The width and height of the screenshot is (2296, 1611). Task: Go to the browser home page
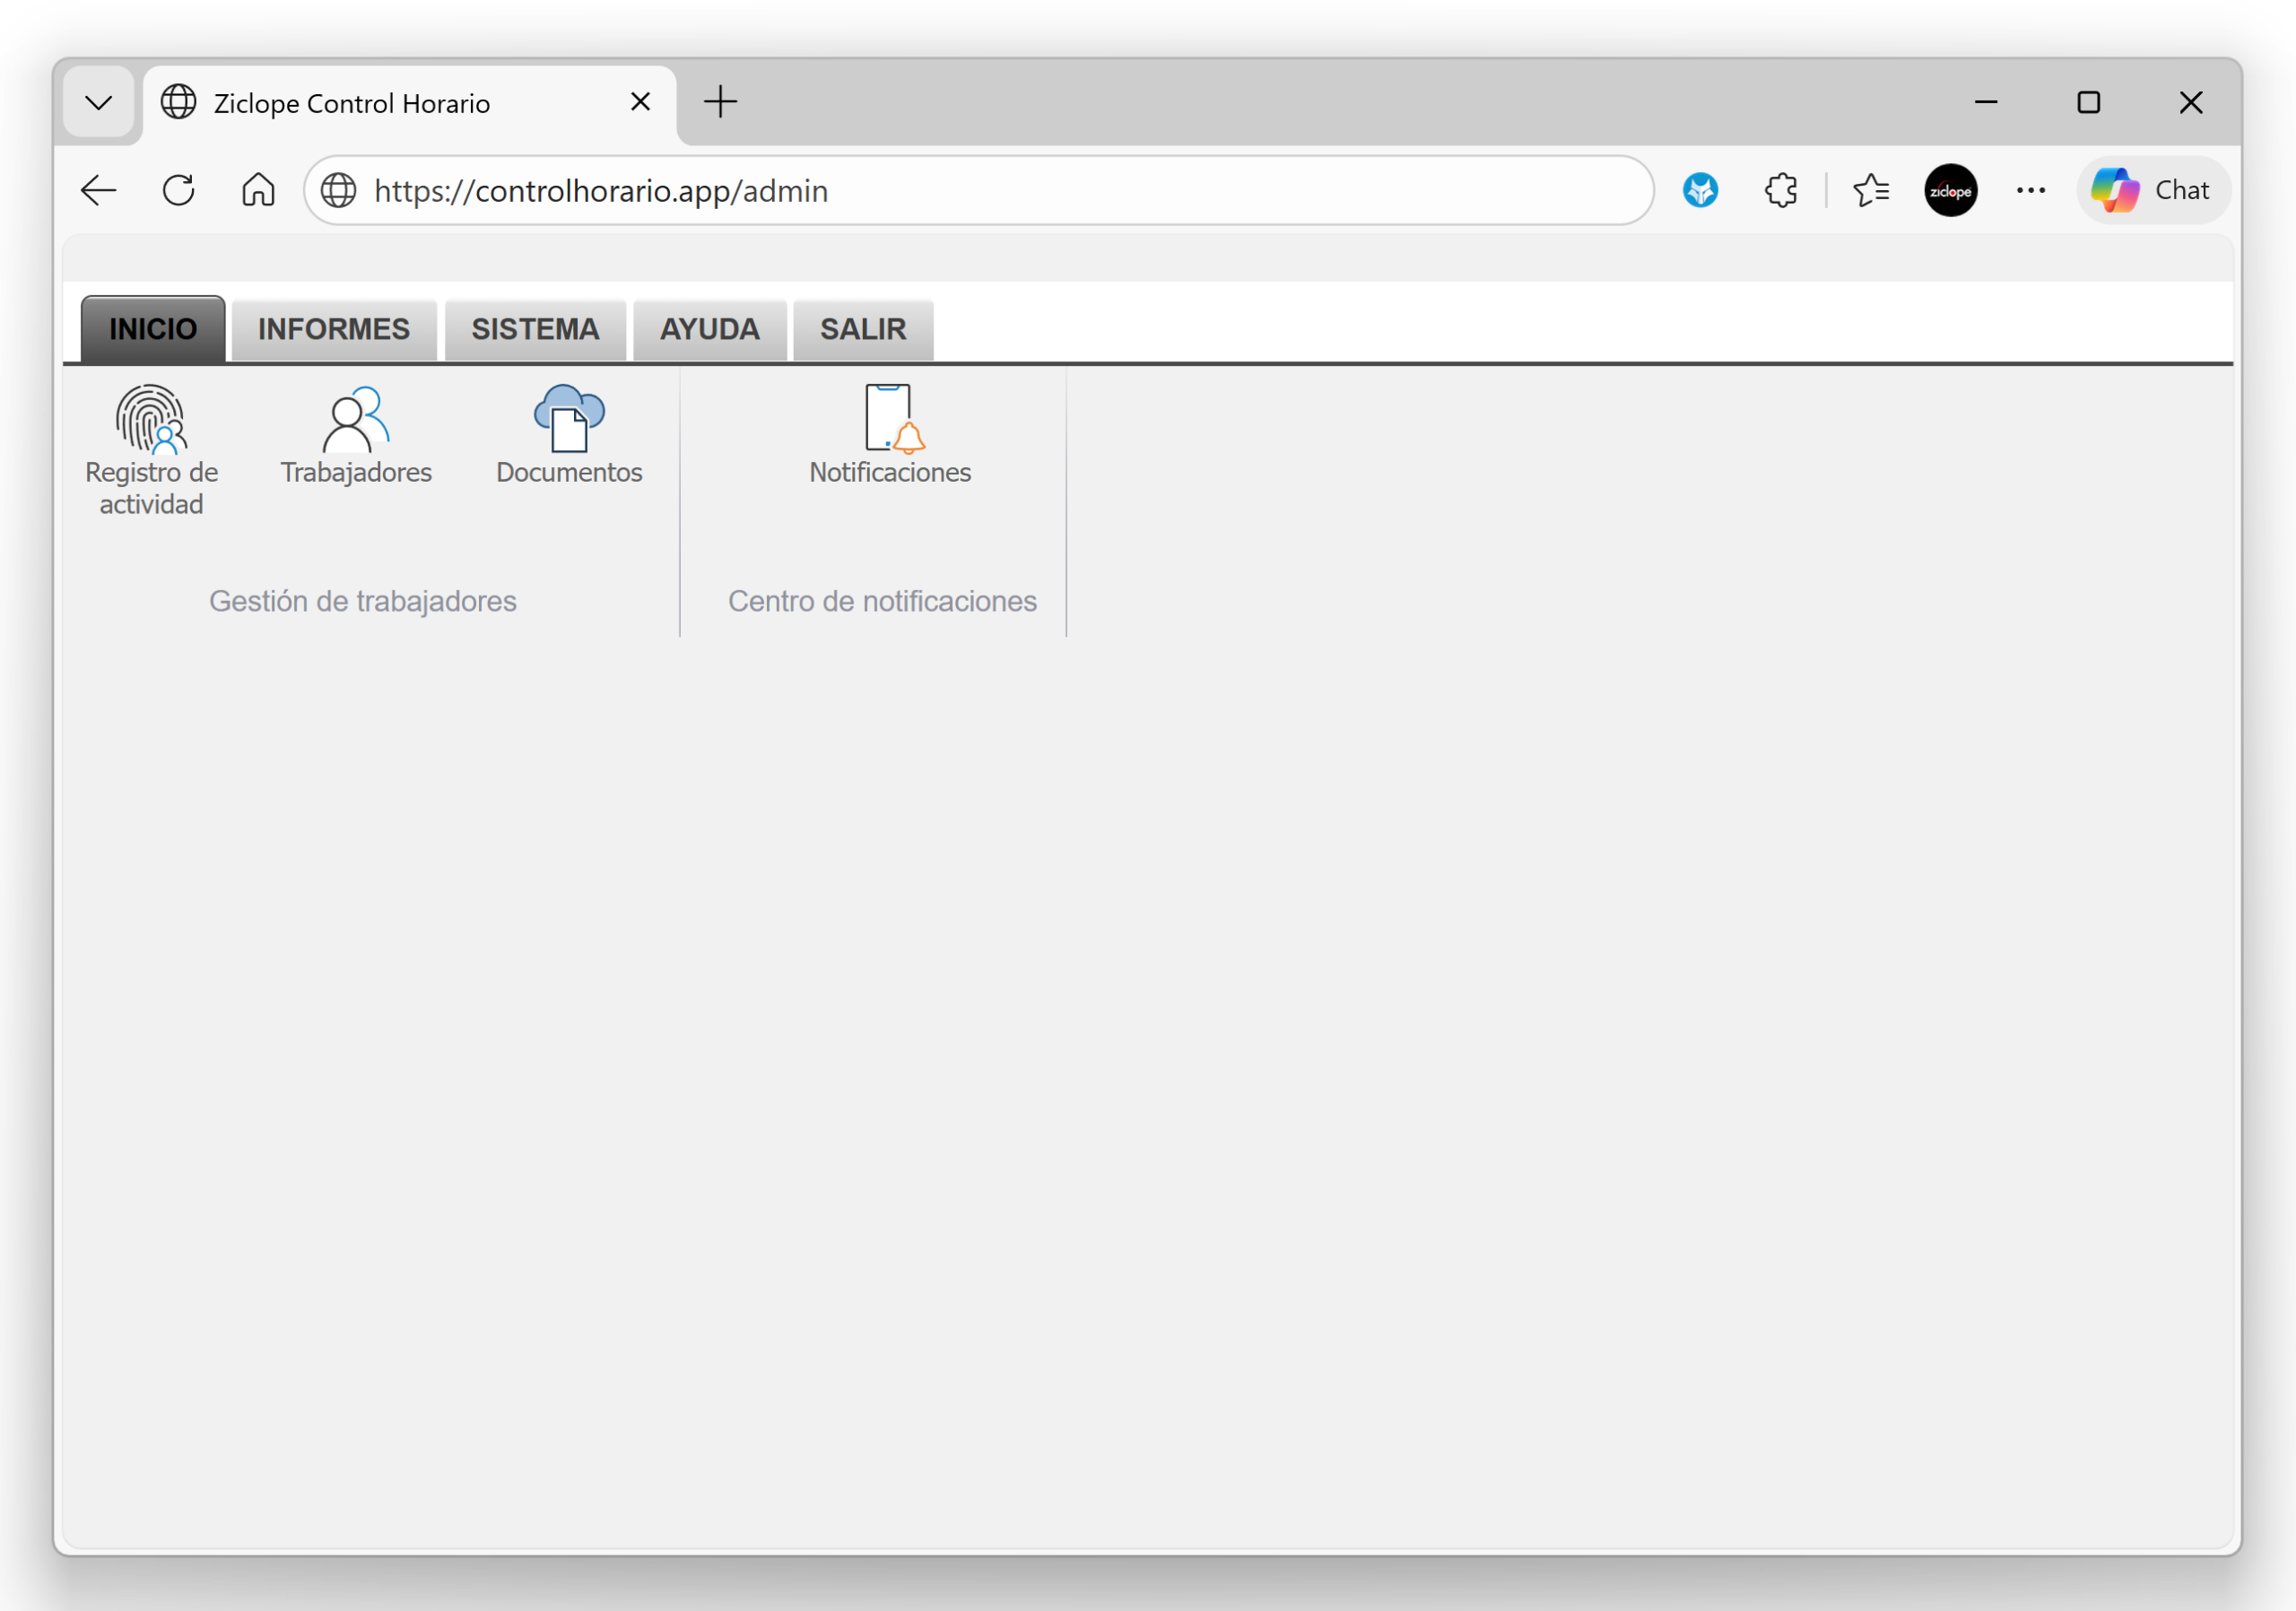[258, 190]
